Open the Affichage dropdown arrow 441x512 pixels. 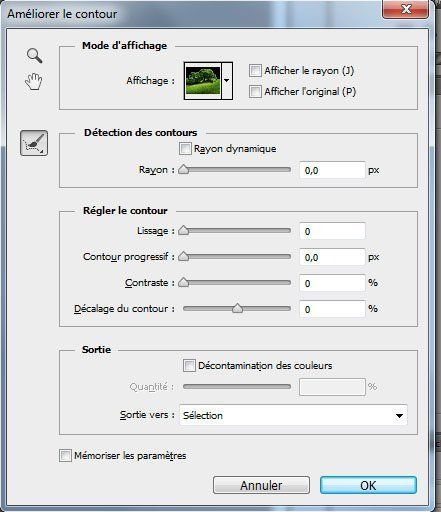pos(227,81)
